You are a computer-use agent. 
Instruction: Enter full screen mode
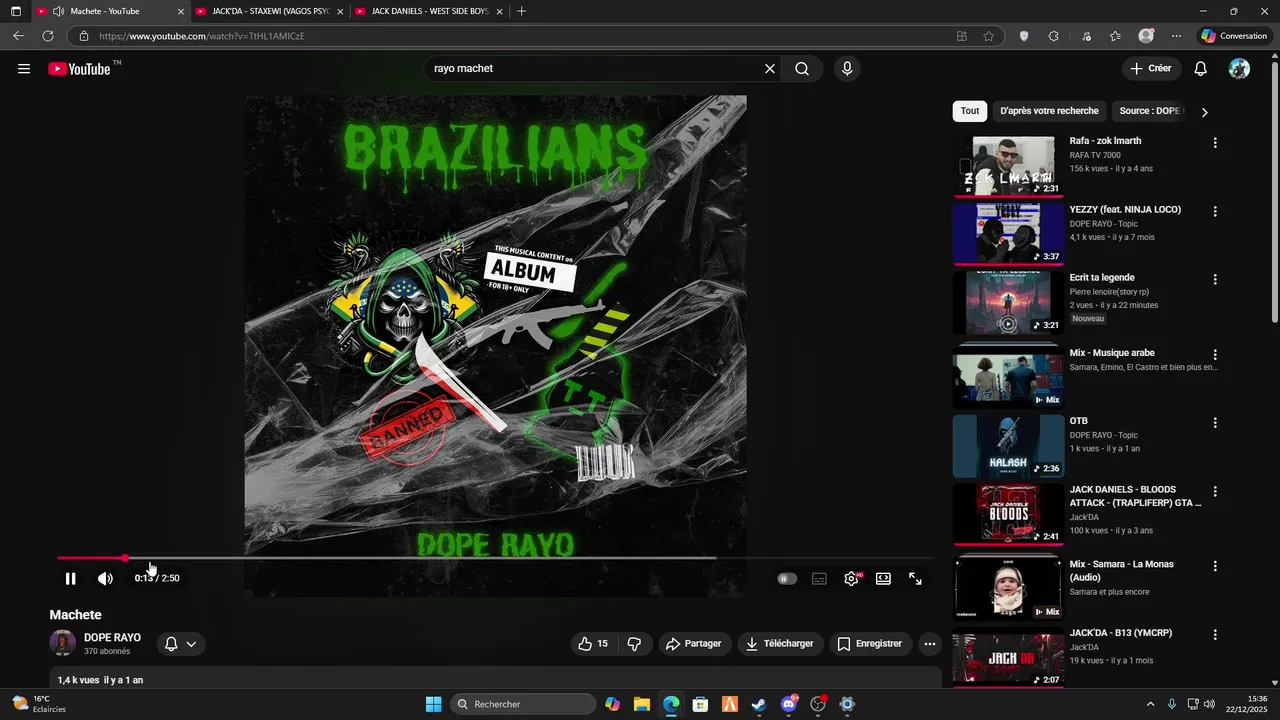click(915, 579)
